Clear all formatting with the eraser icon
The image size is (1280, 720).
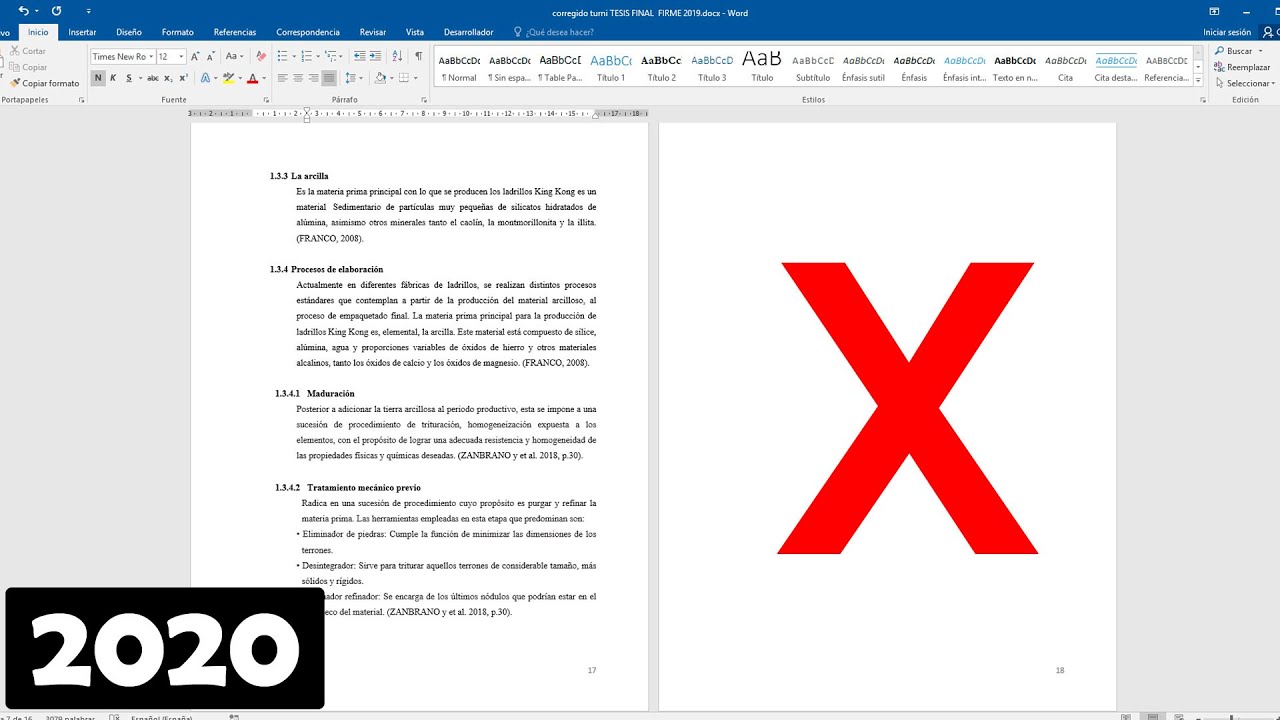[261, 56]
